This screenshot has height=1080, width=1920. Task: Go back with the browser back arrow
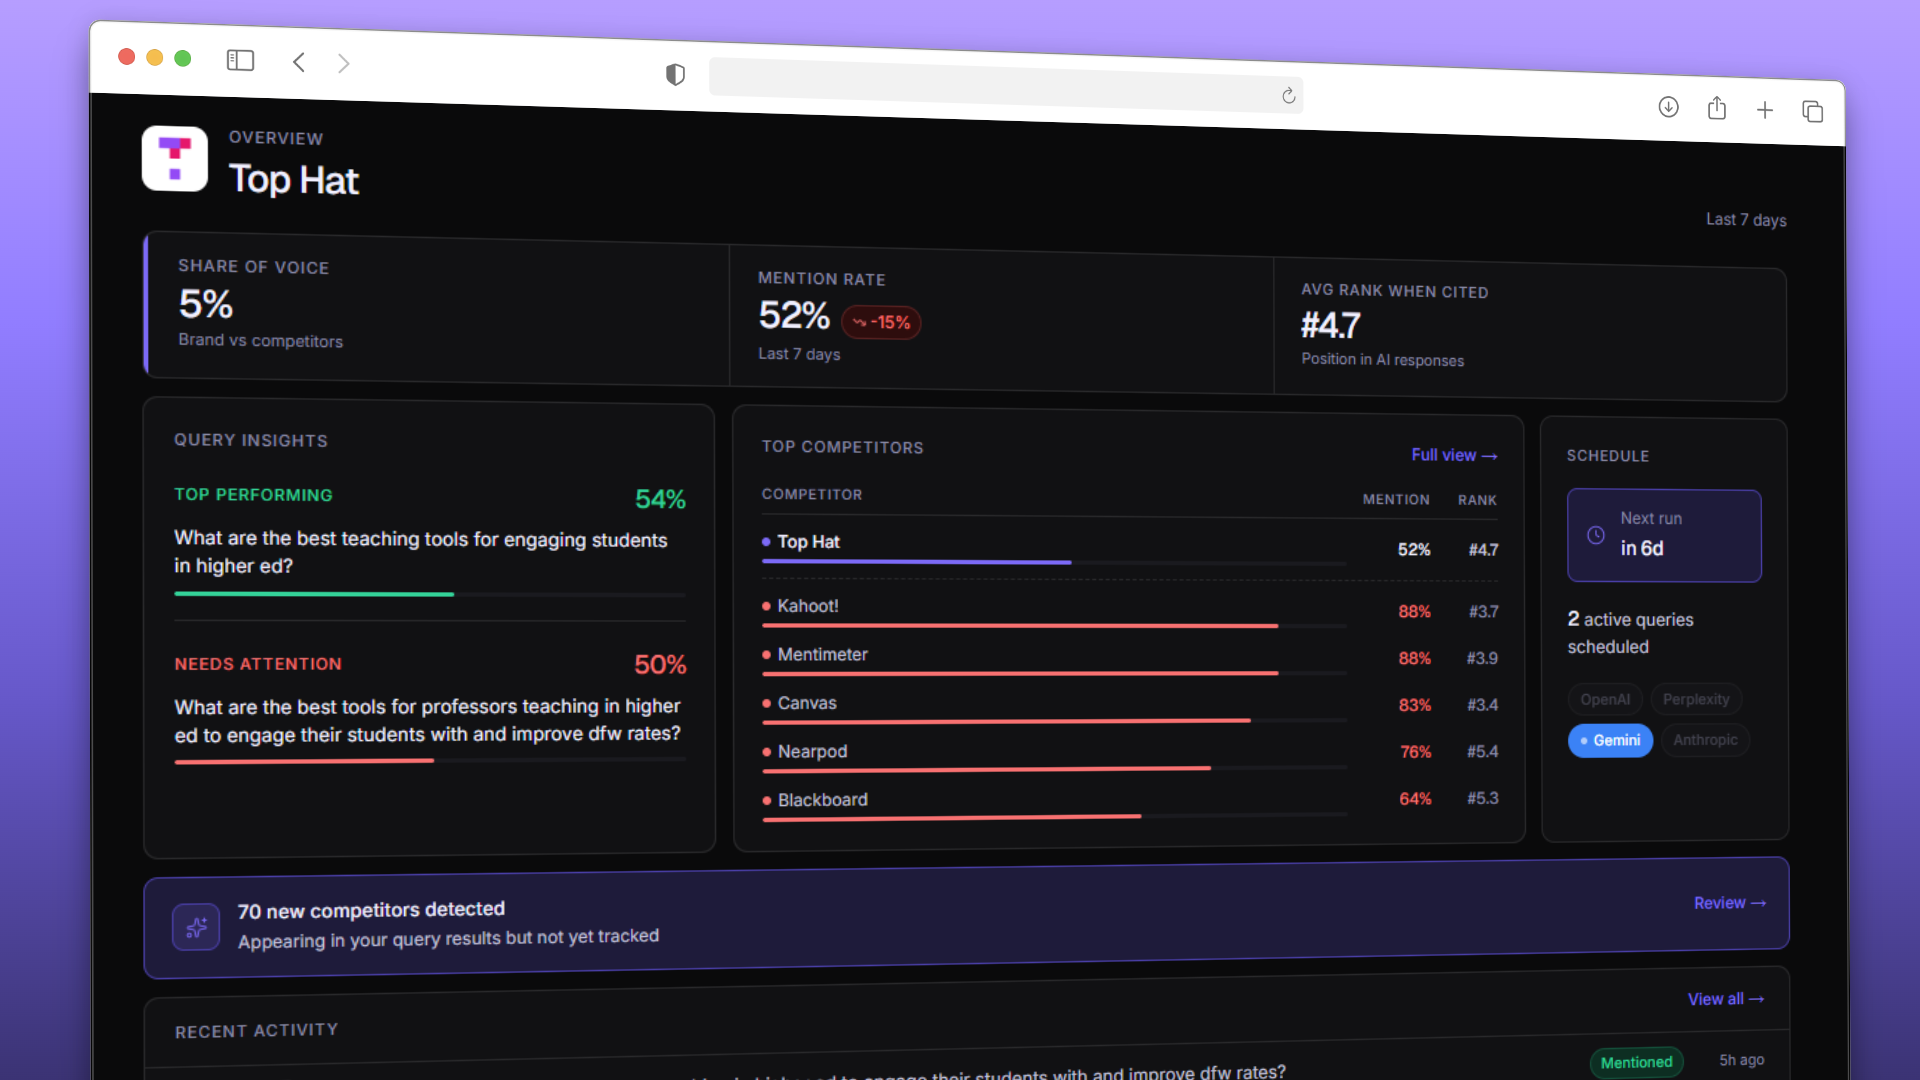(299, 63)
